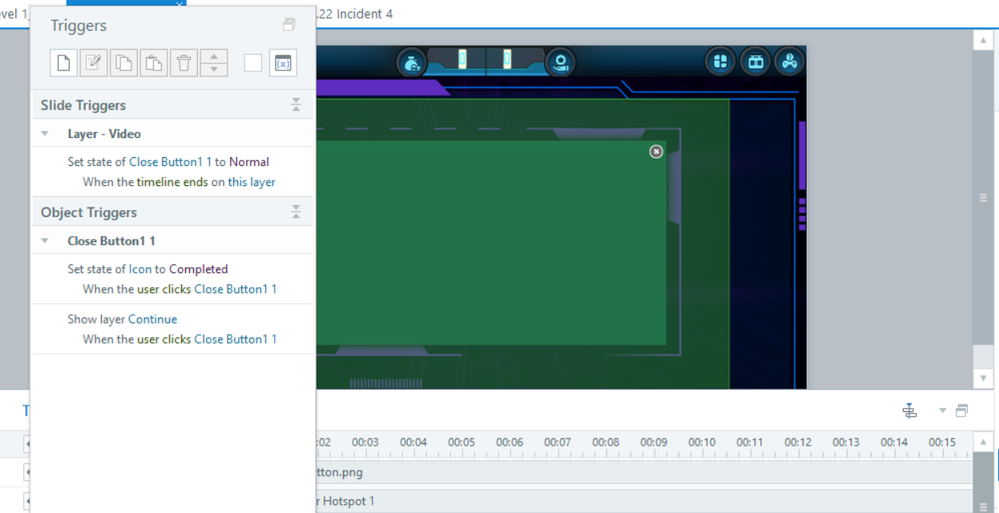The image size is (999, 513).
Task: Click the edit trigger icon
Action: (94, 63)
